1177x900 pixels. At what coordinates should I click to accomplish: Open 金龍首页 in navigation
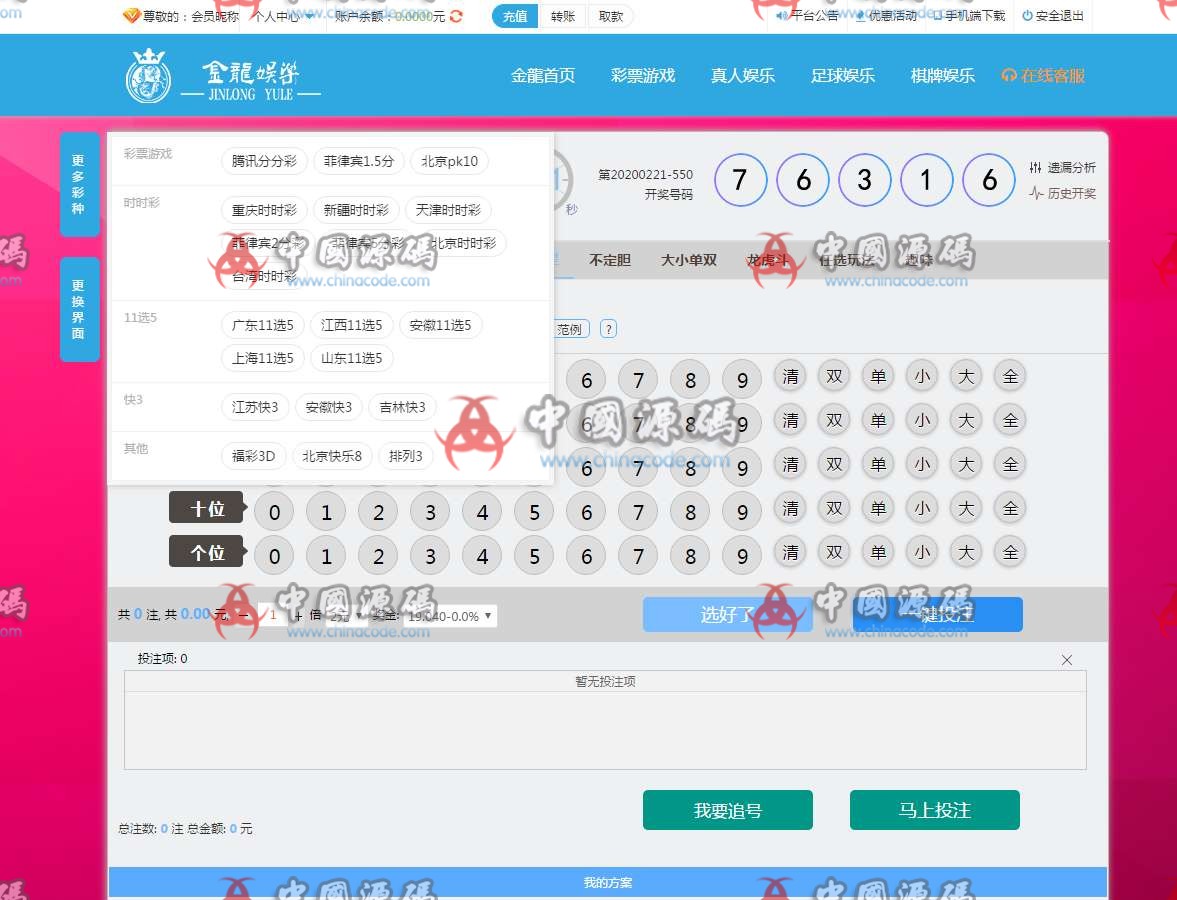[x=543, y=76]
